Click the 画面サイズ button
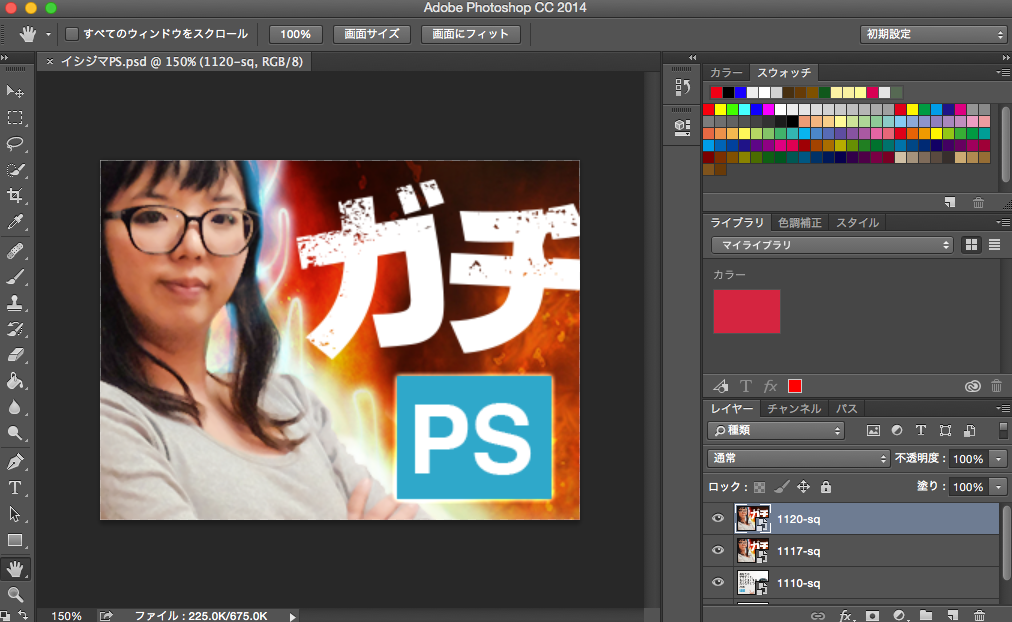Image resolution: width=1012 pixels, height=622 pixels. click(371, 34)
